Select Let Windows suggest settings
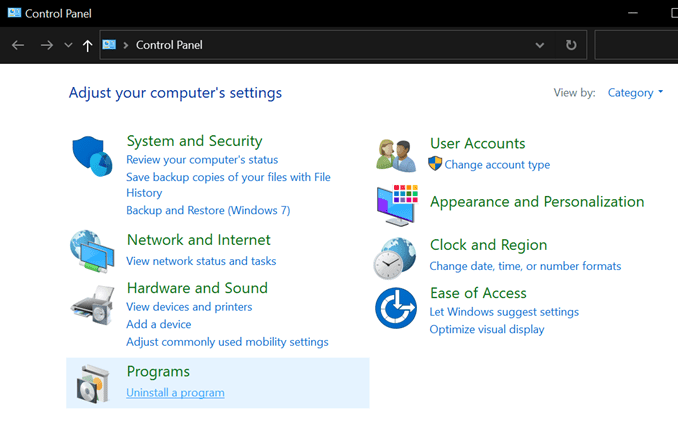 [x=504, y=312]
